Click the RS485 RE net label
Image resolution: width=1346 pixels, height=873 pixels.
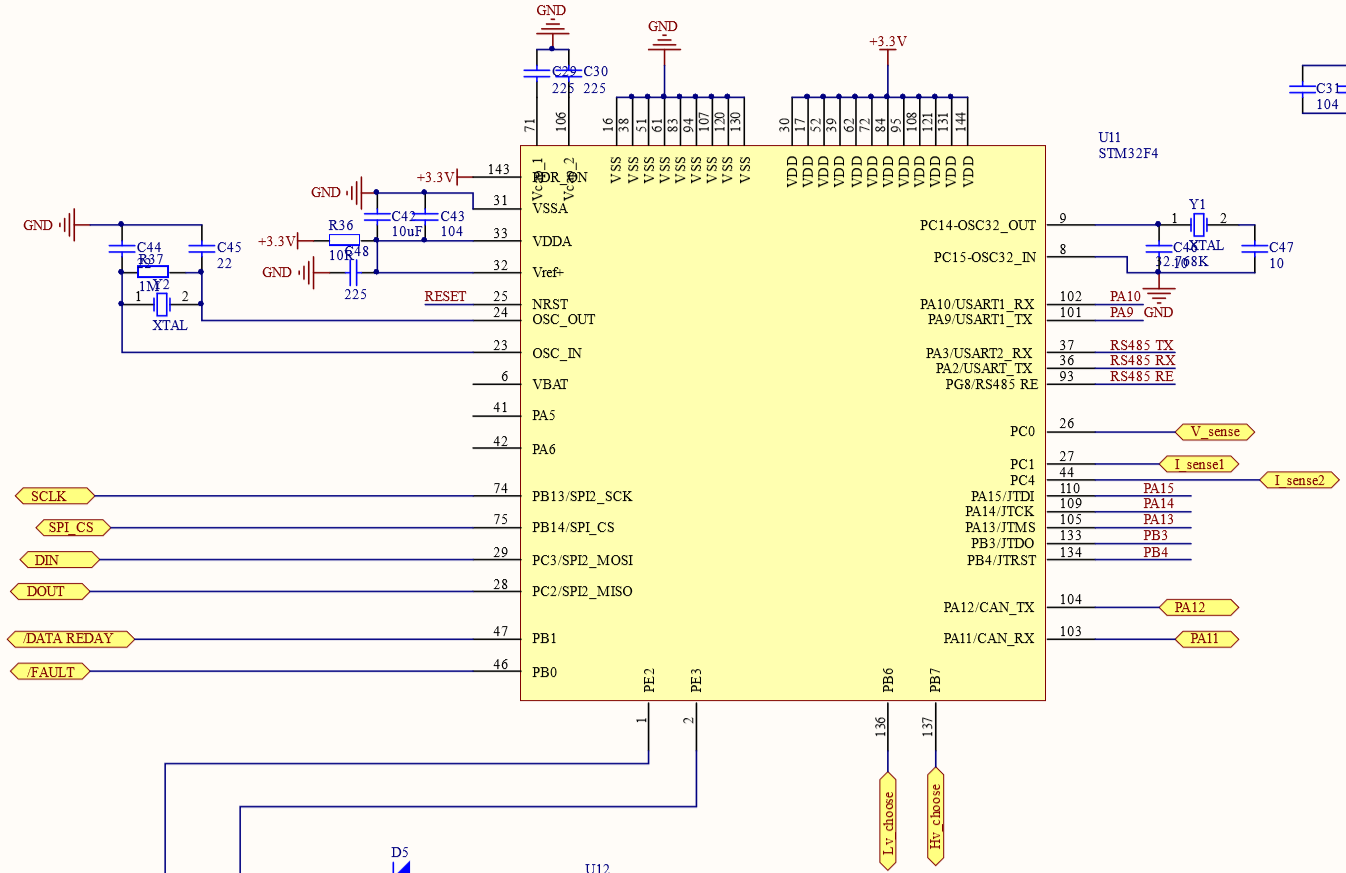[x=1142, y=377]
